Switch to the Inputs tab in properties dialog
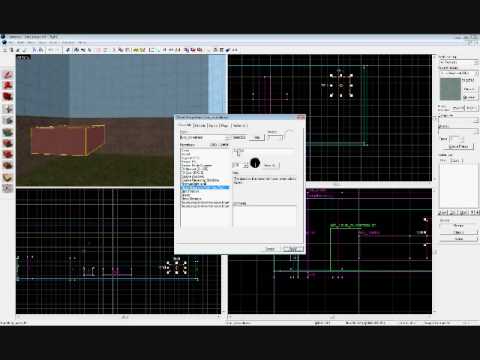480x360 pixels. (213, 126)
